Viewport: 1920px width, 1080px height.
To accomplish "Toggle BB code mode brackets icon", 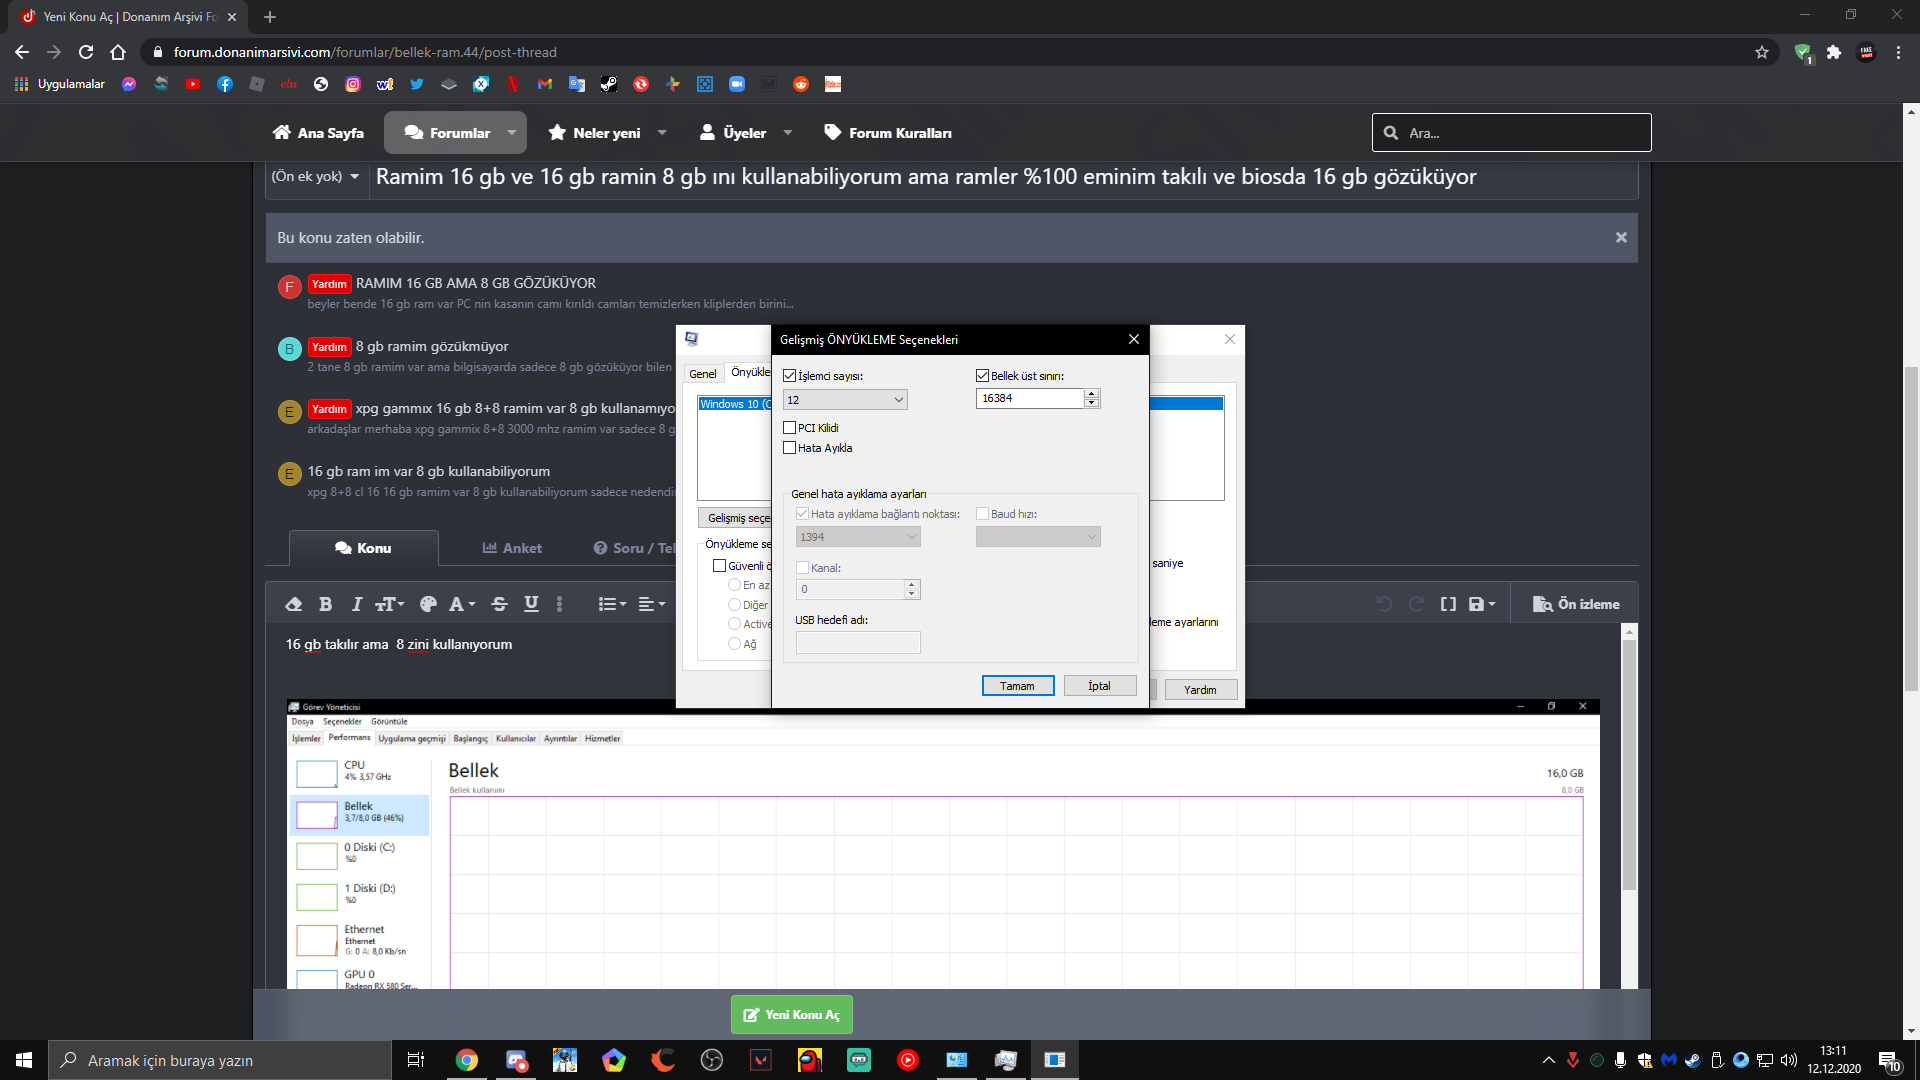I will pos(1448,604).
